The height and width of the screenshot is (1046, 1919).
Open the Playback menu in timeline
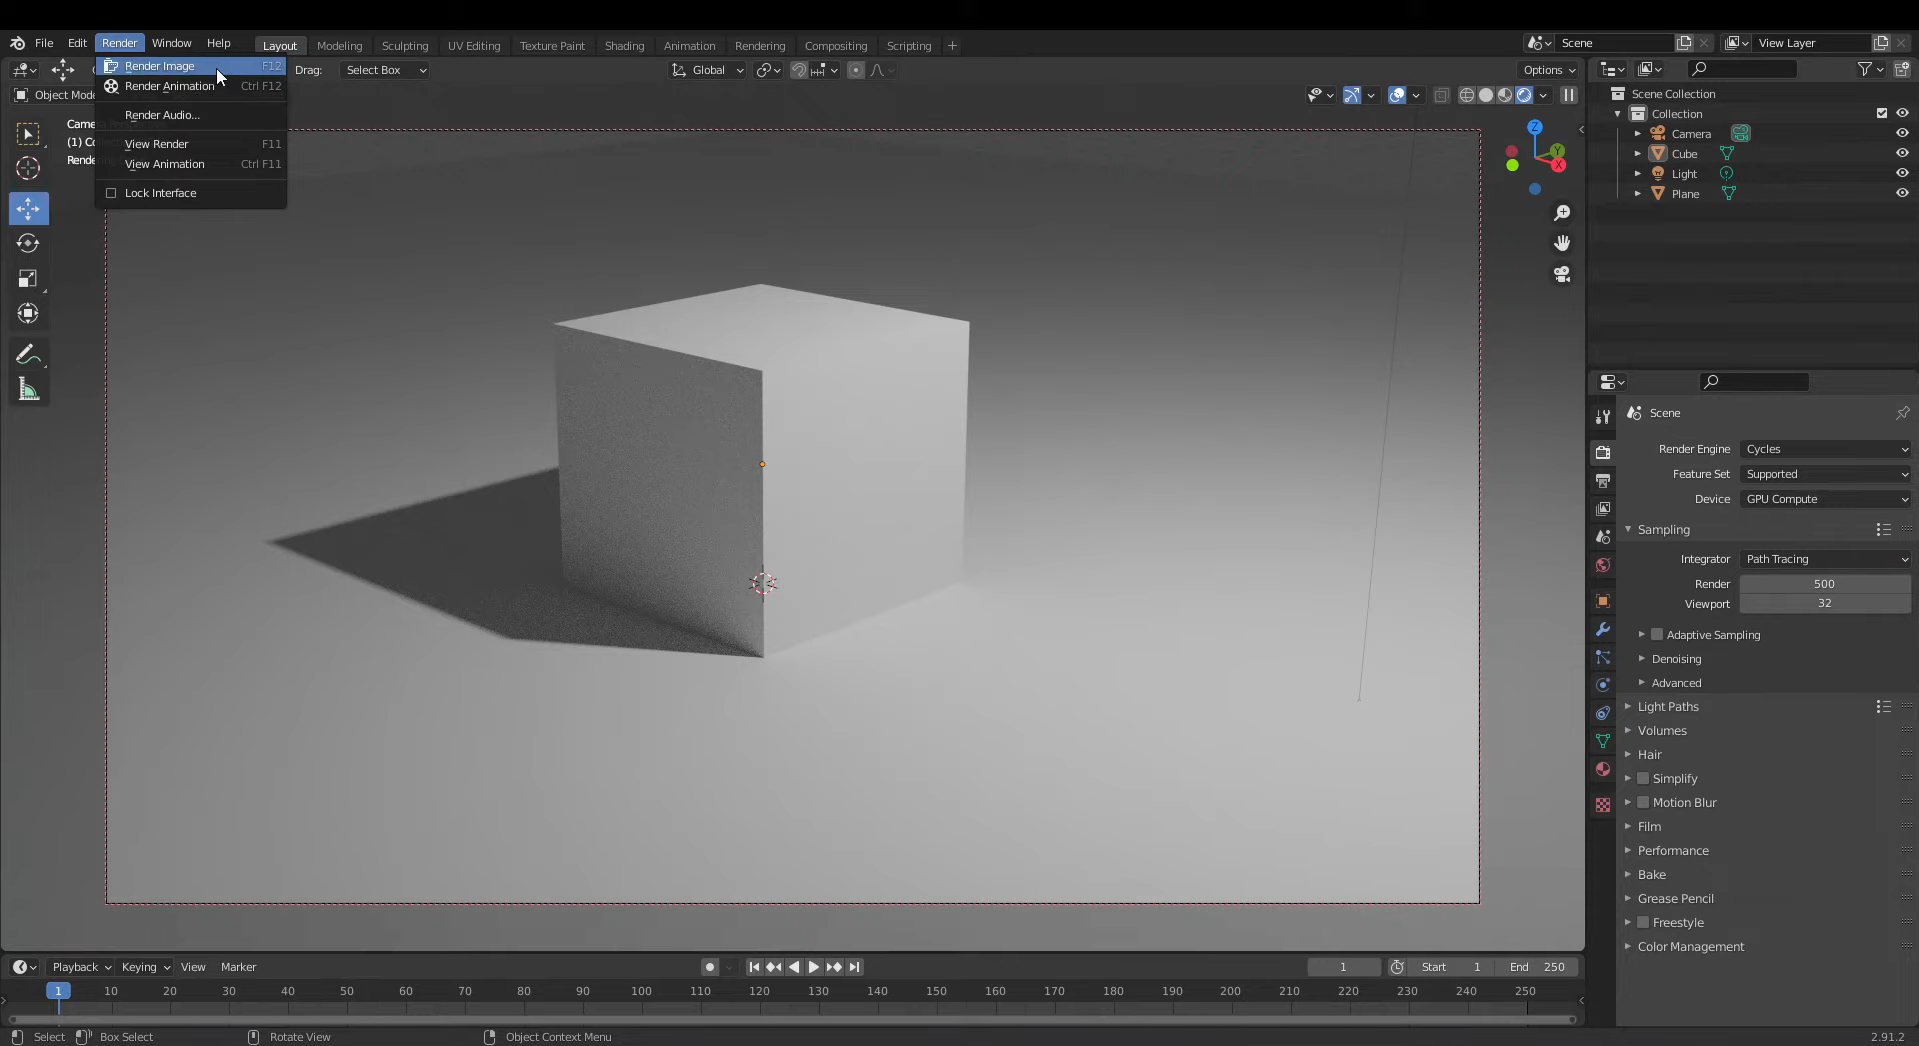pyautogui.click(x=81, y=967)
